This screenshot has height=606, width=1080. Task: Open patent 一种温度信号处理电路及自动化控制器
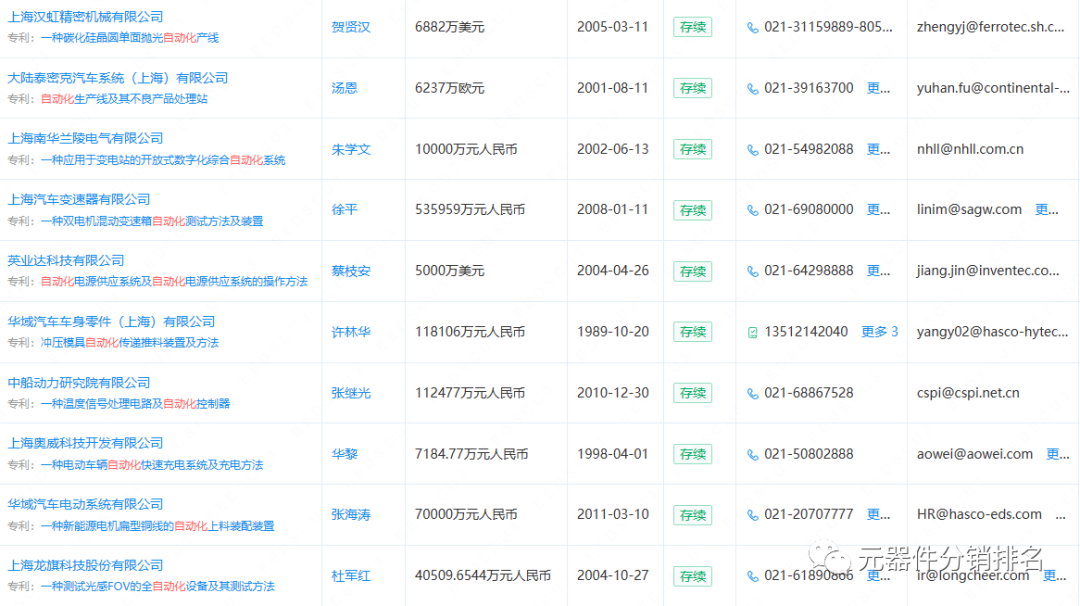pyautogui.click(x=135, y=404)
